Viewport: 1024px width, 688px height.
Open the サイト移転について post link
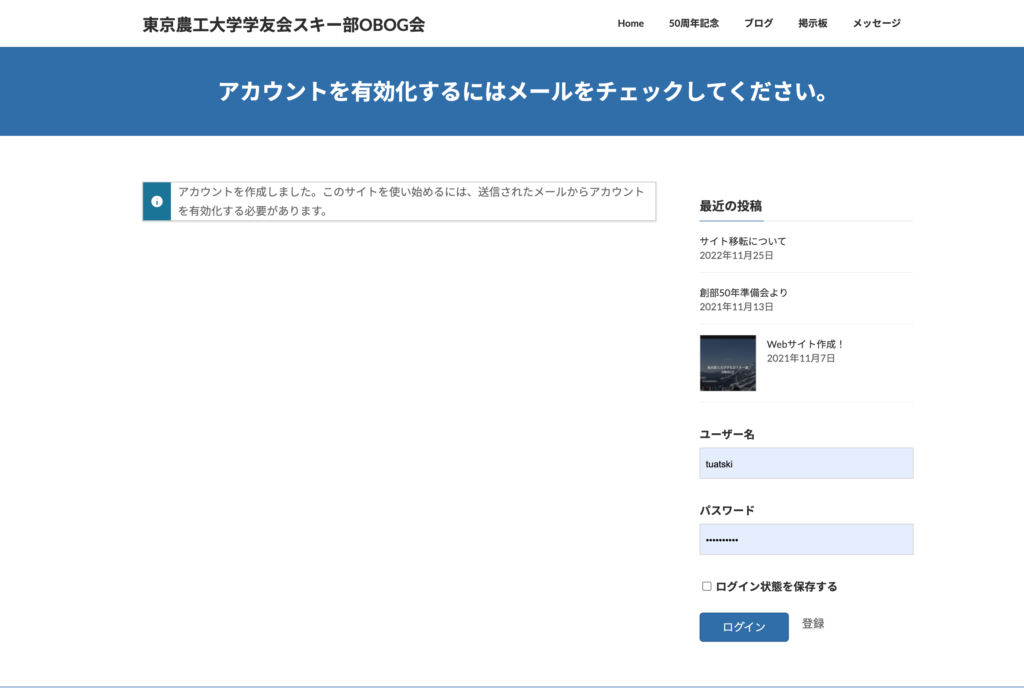(x=743, y=241)
